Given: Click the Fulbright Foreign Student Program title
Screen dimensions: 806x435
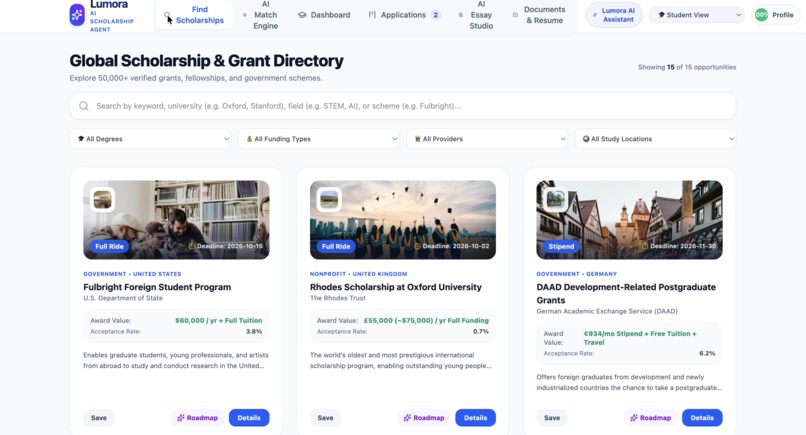Looking at the screenshot, I should [x=157, y=287].
